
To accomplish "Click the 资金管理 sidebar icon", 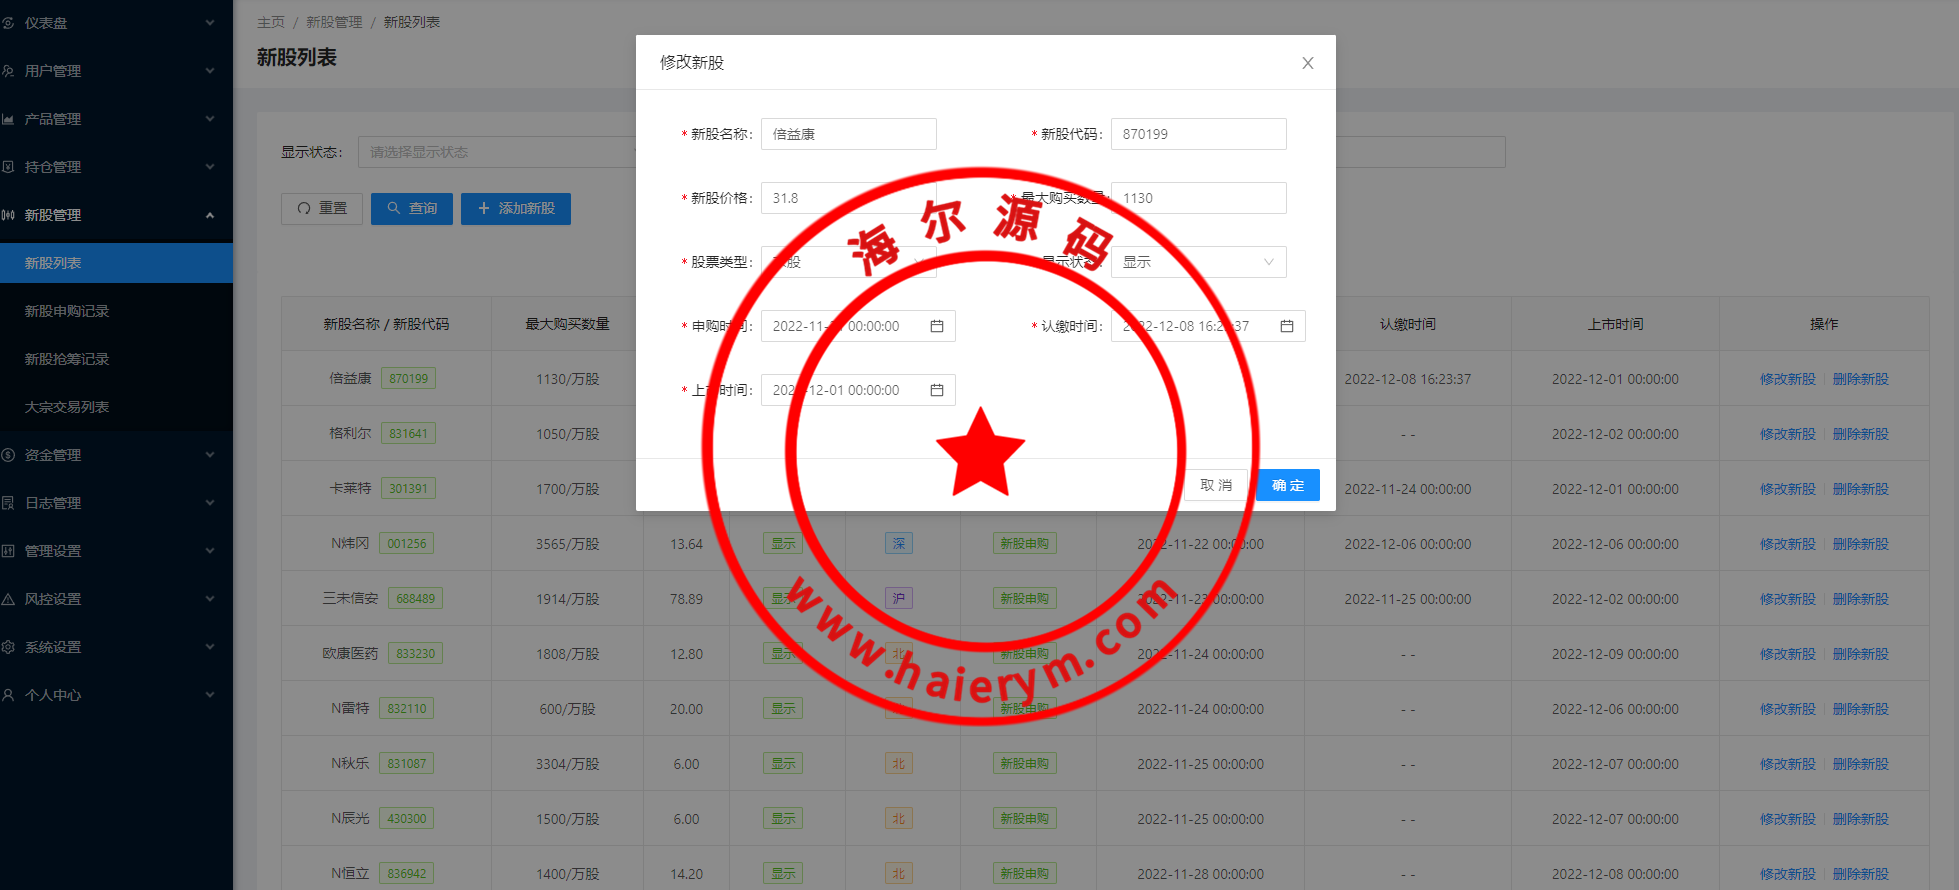I will [8, 455].
